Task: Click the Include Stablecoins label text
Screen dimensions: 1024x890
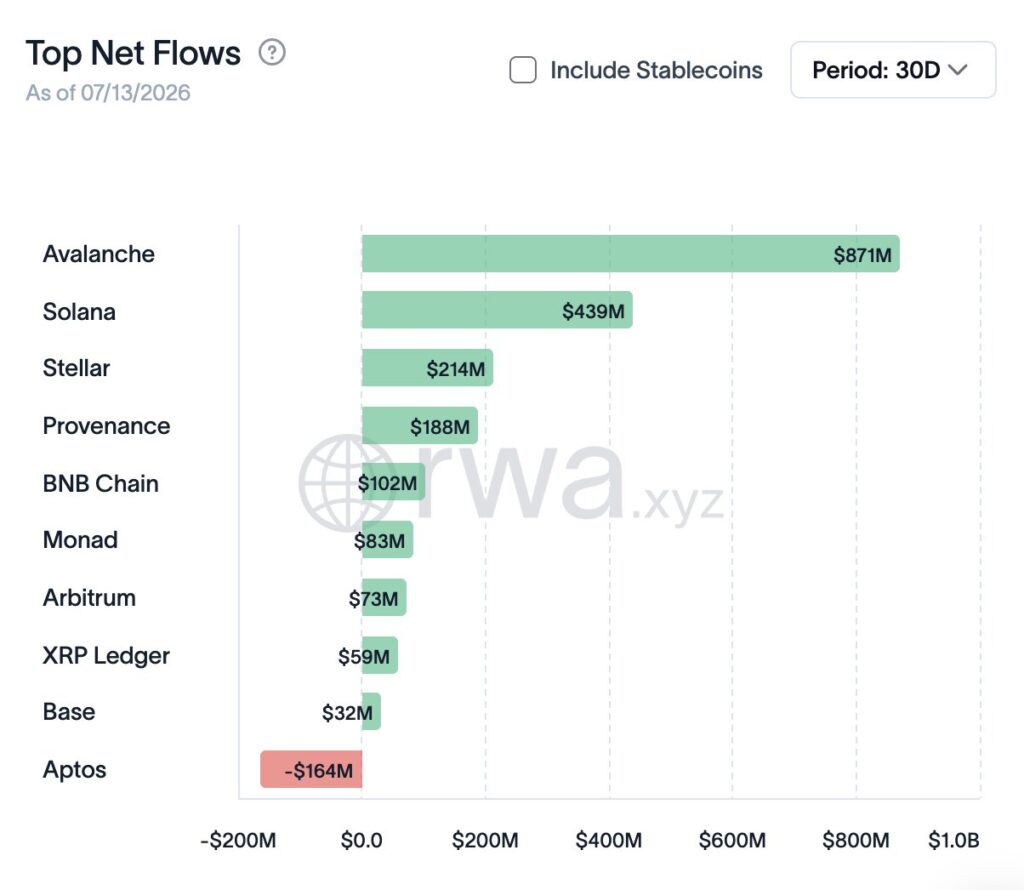Action: 656,70
